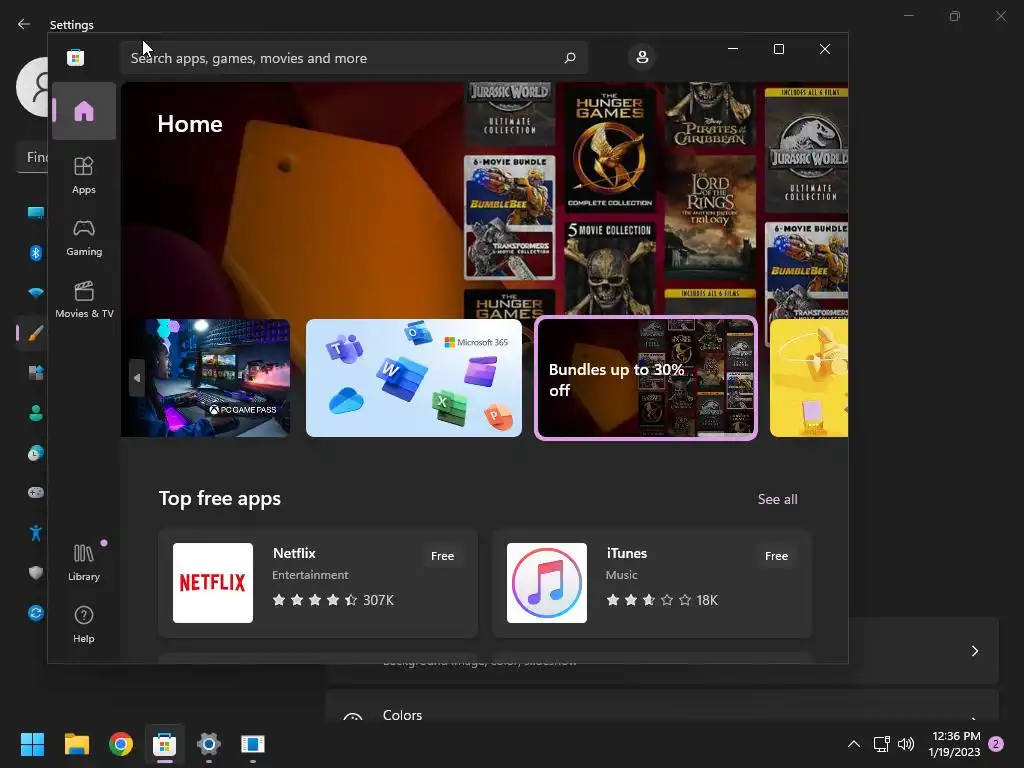Image resolution: width=1024 pixels, height=768 pixels.
Task: Open Movies & TV section
Action: pos(84,299)
